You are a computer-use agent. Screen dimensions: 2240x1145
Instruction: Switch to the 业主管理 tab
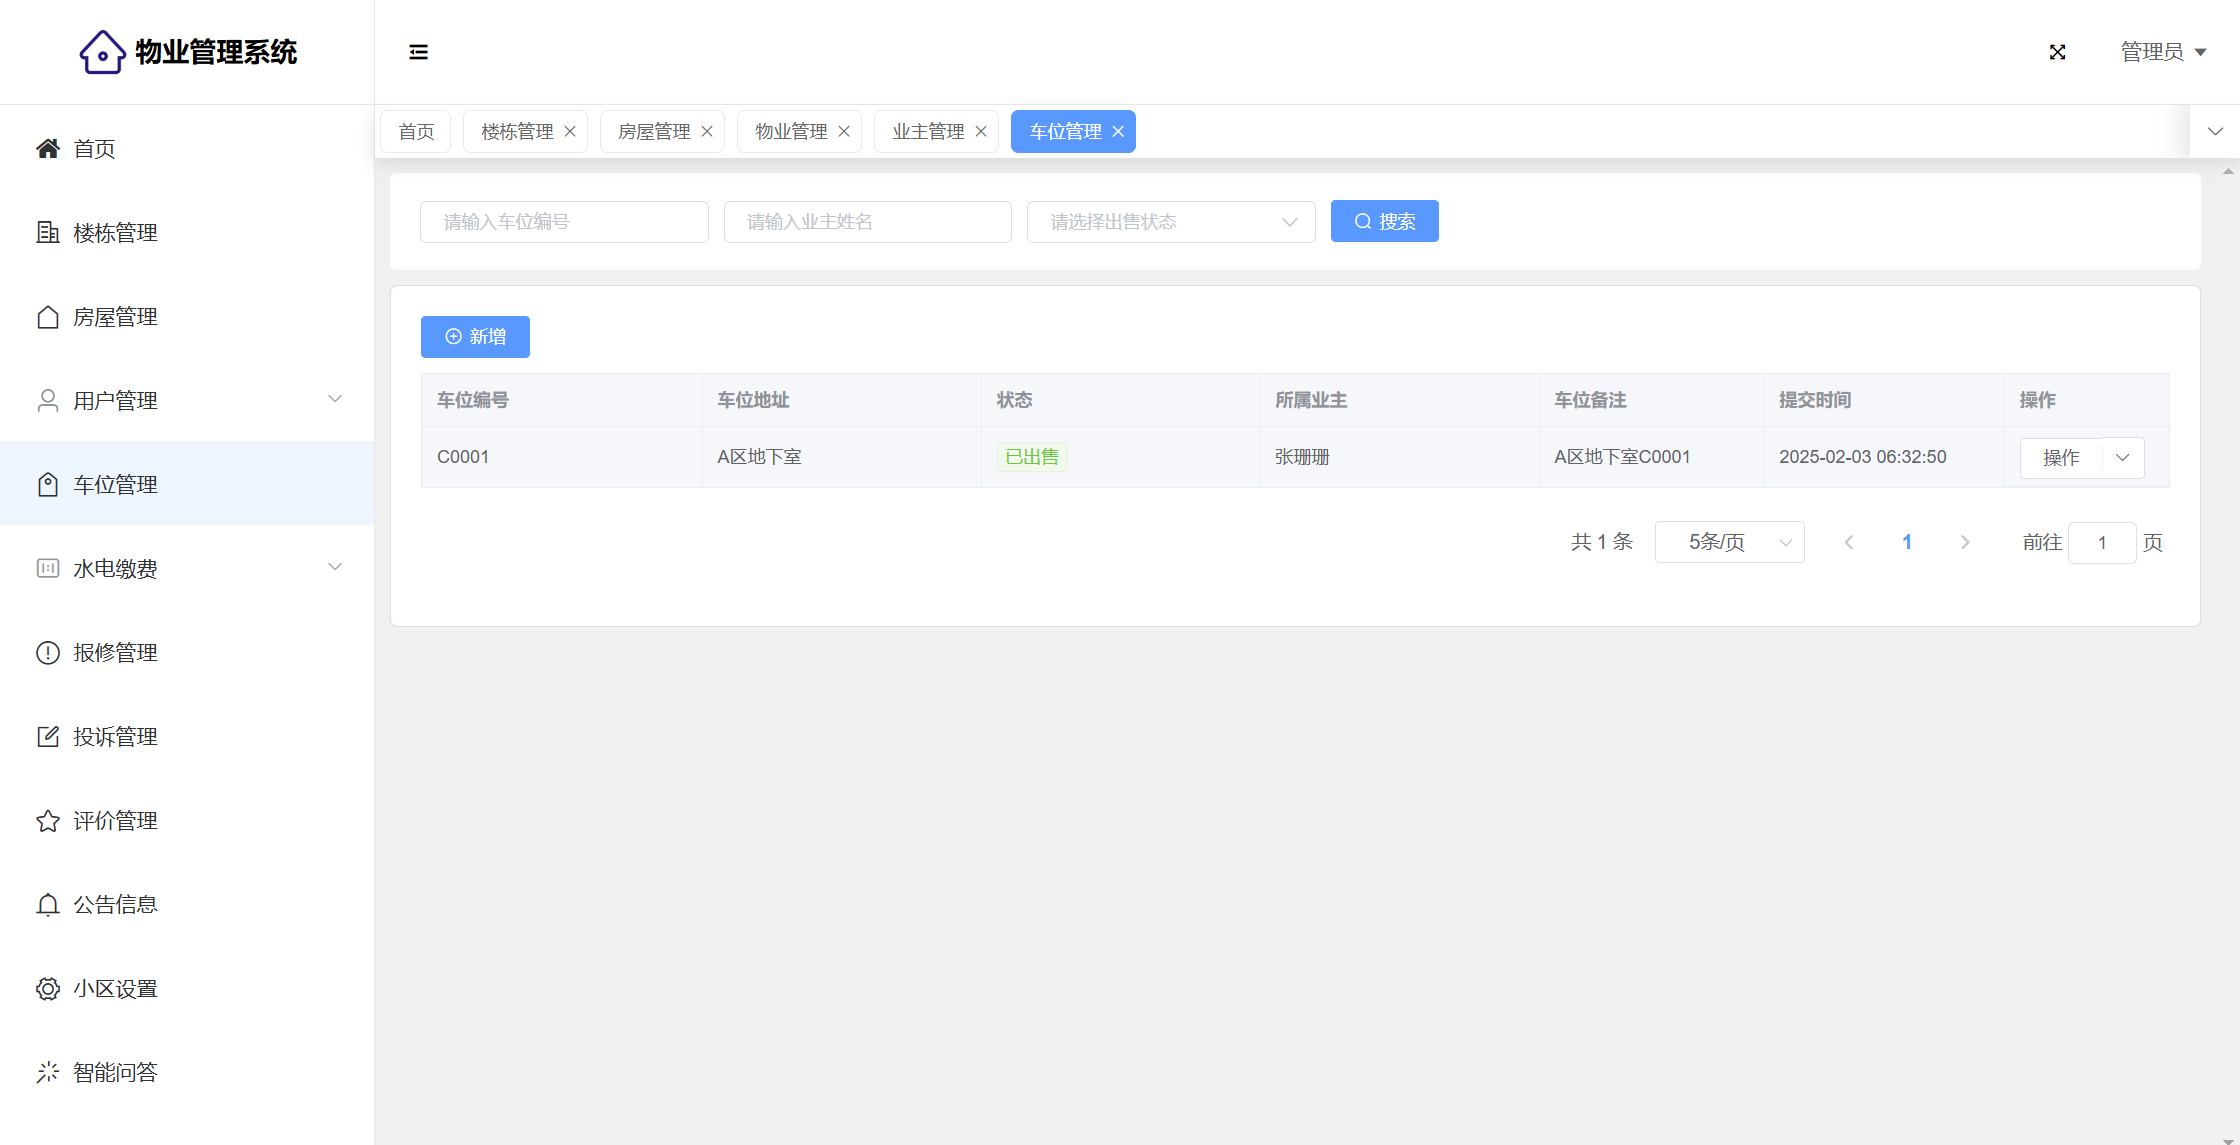coord(927,132)
